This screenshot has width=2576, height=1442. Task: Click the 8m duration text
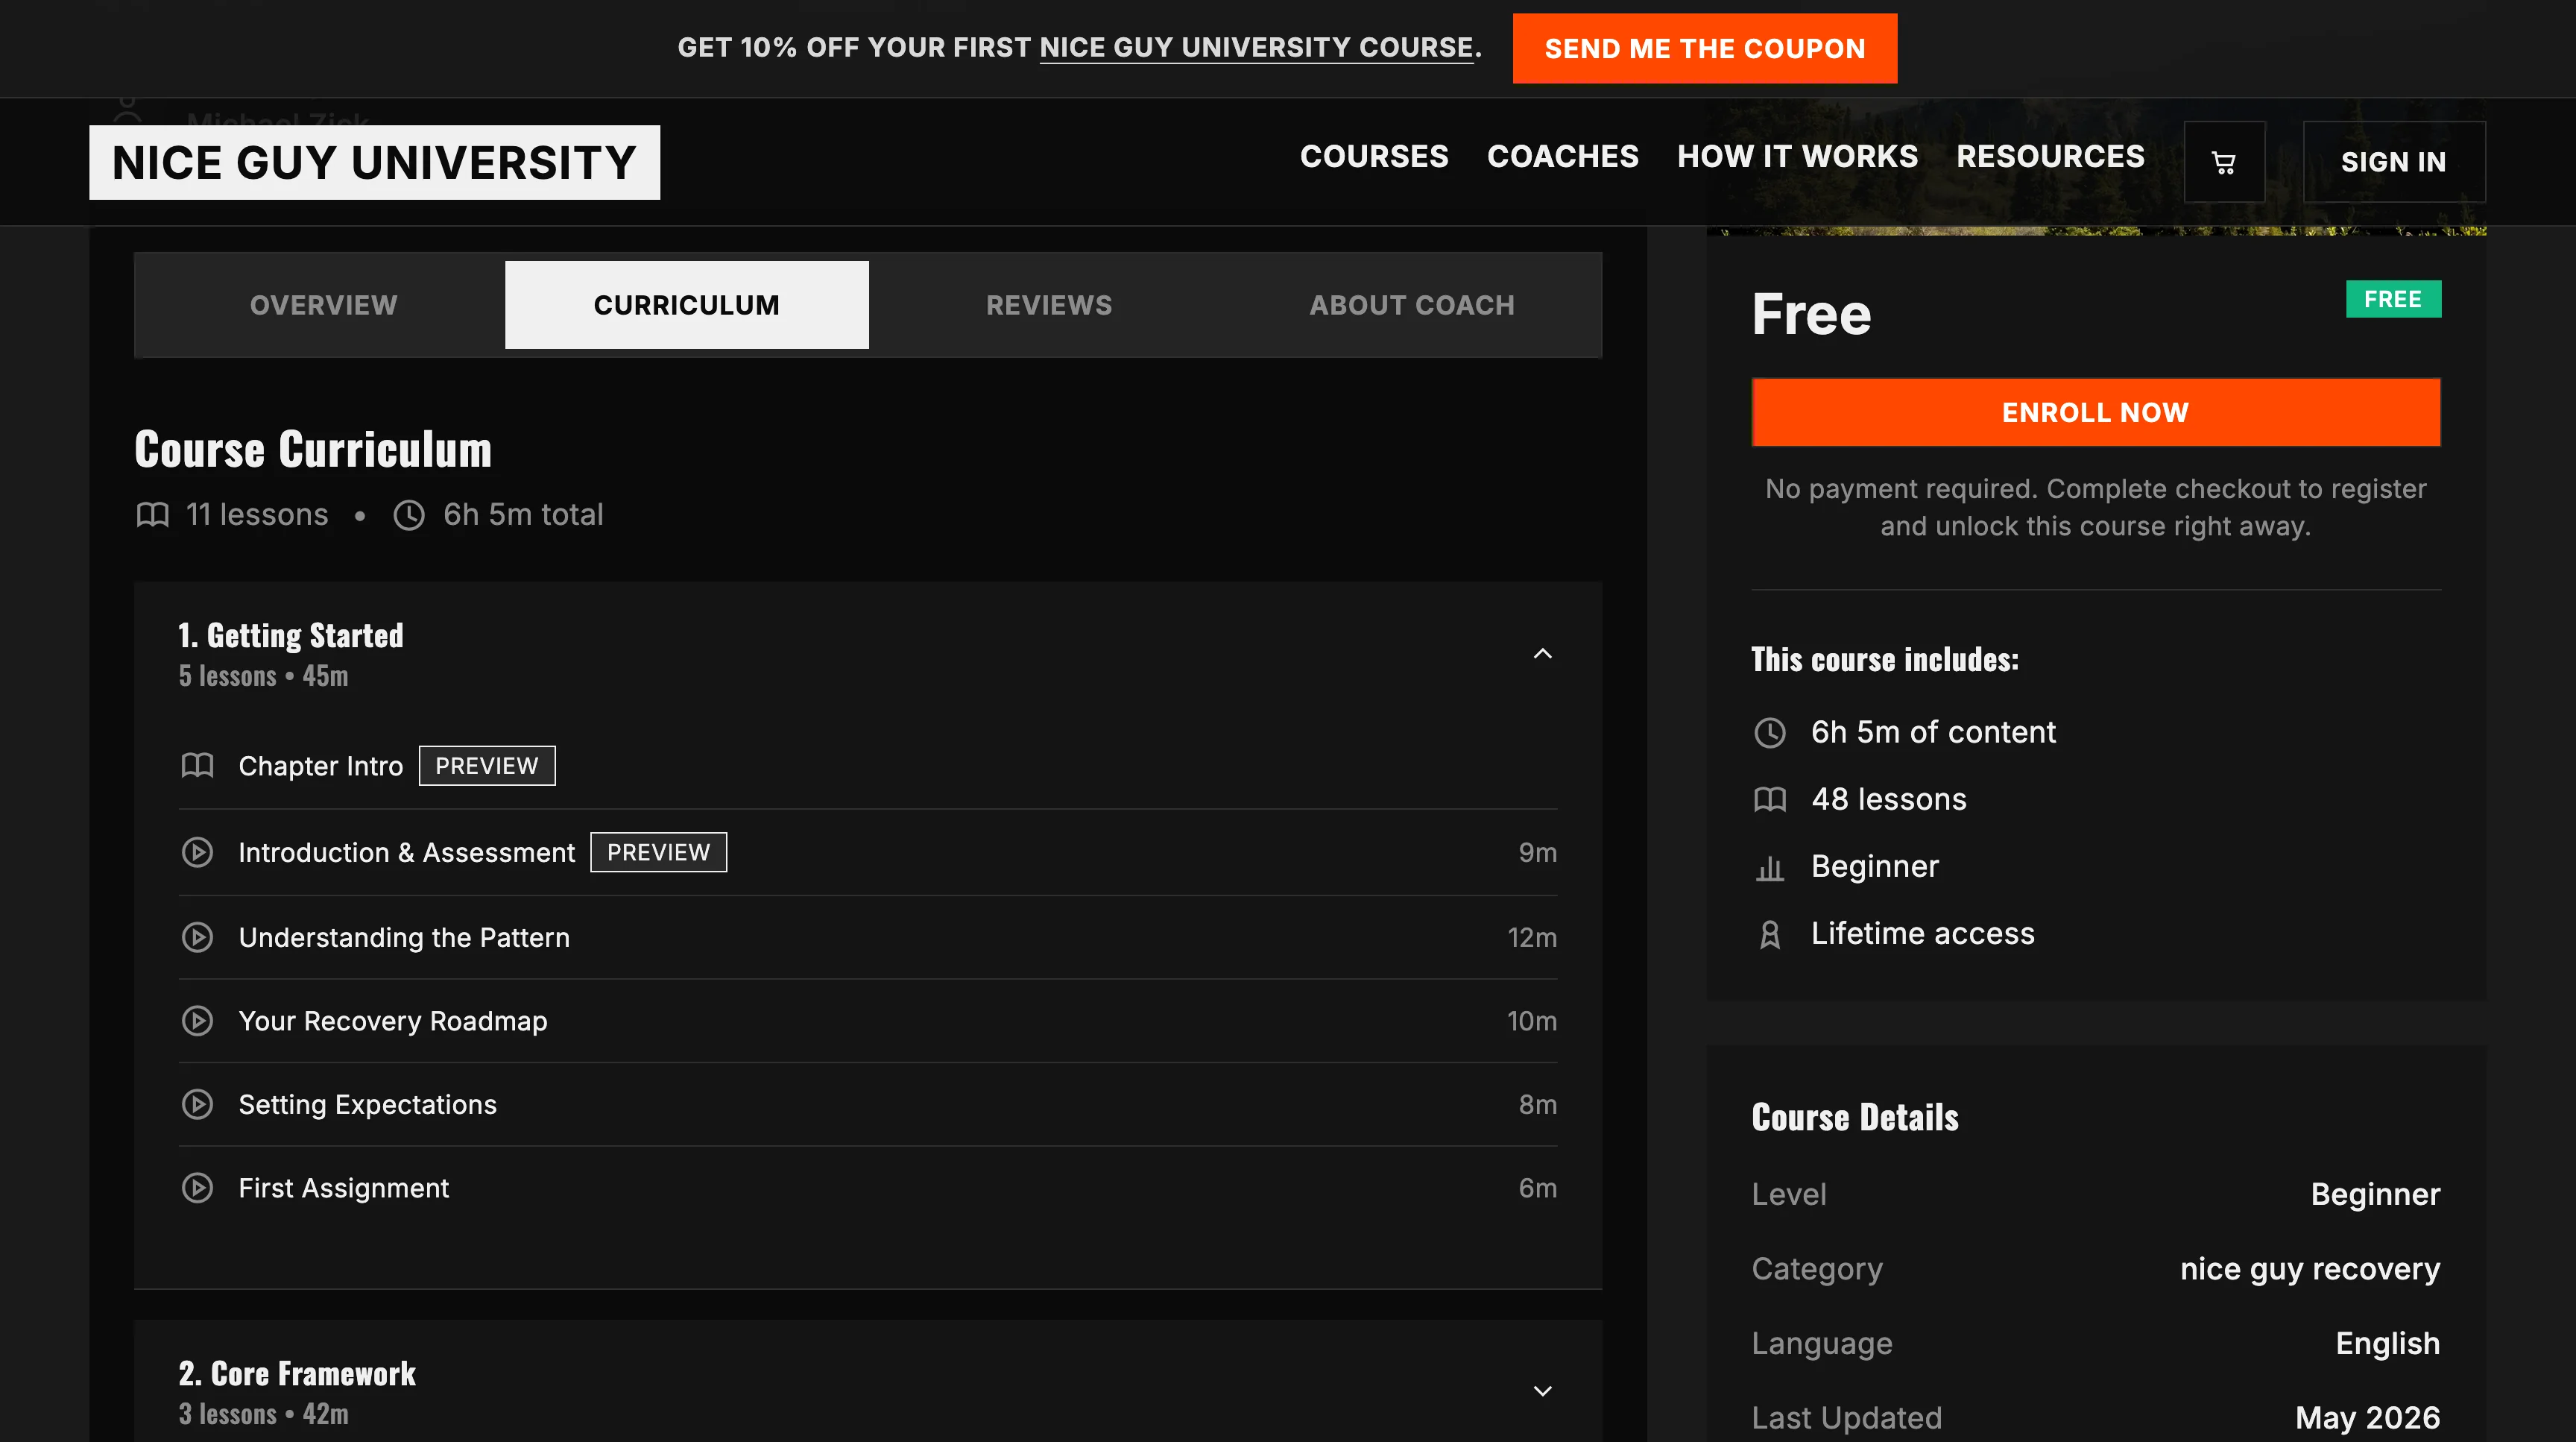[x=1537, y=1104]
